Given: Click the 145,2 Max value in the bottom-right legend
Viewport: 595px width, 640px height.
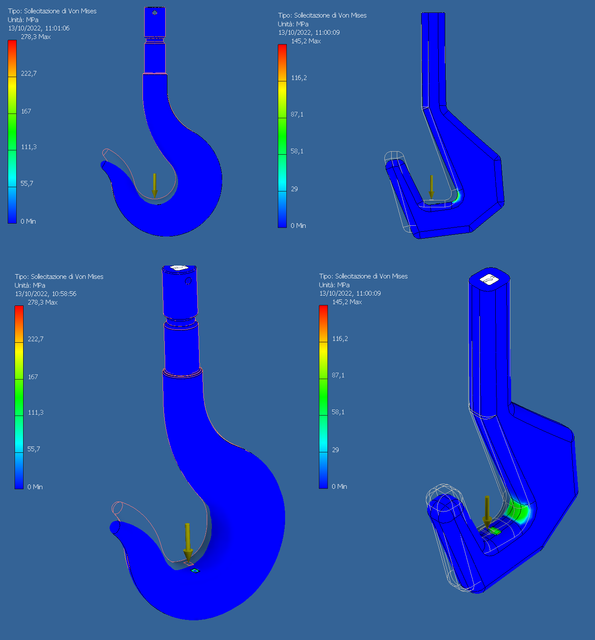Looking at the screenshot, I should pos(347,302).
